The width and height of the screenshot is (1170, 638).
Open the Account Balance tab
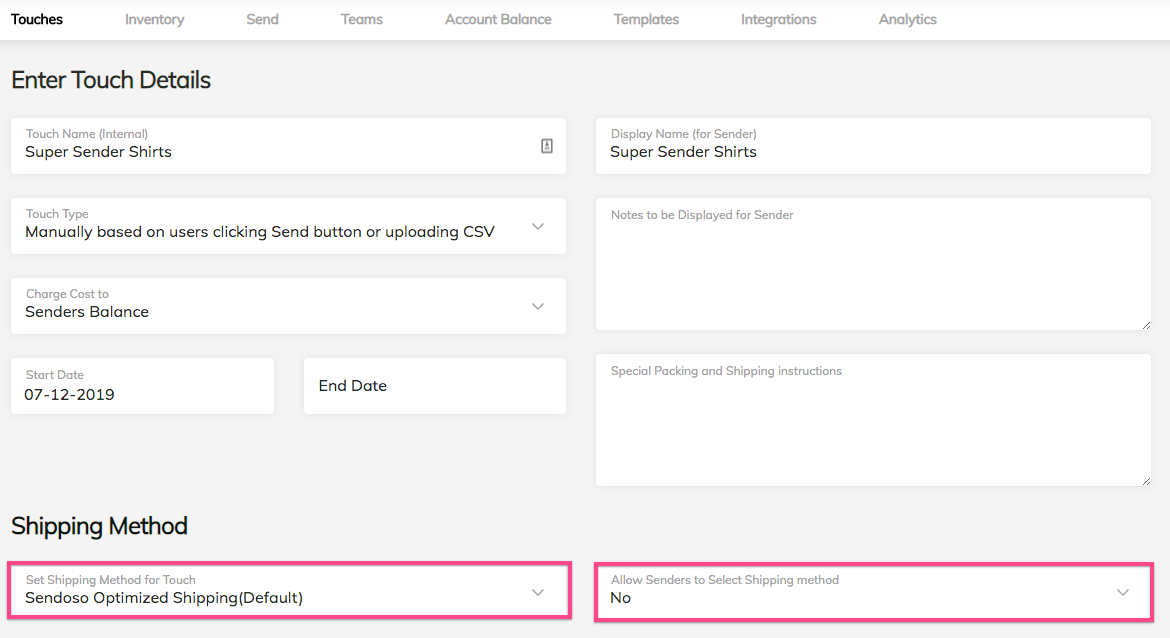[x=498, y=19]
